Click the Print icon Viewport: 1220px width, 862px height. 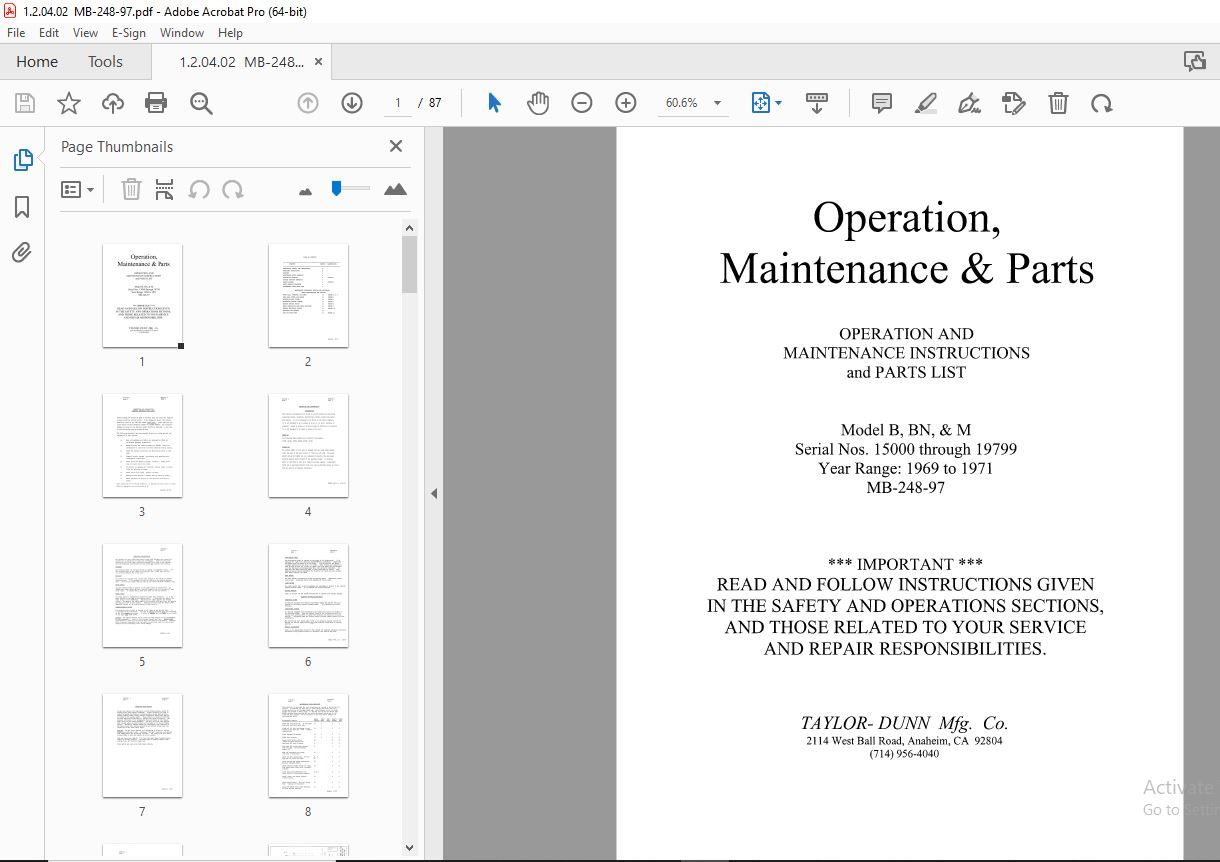(x=156, y=102)
